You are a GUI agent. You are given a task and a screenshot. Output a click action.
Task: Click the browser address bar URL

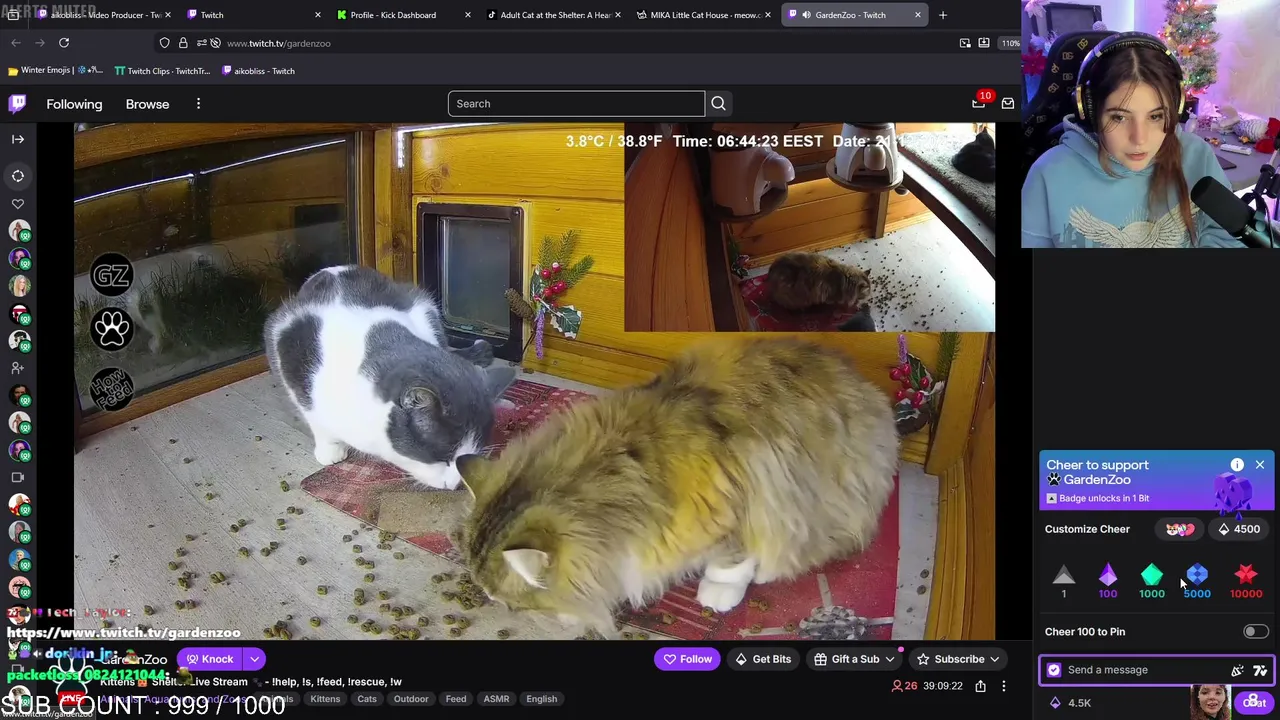click(x=278, y=43)
